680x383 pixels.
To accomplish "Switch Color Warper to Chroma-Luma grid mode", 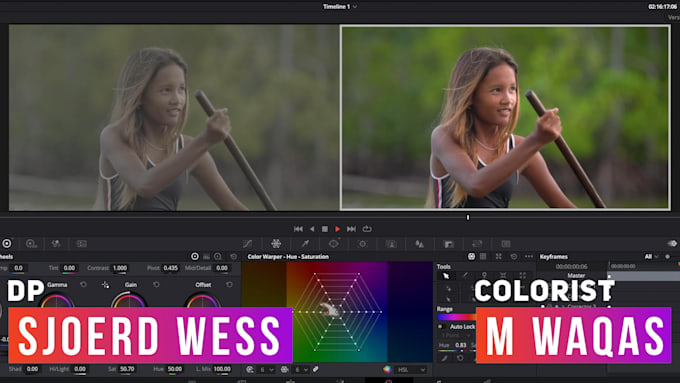I will coord(483,257).
